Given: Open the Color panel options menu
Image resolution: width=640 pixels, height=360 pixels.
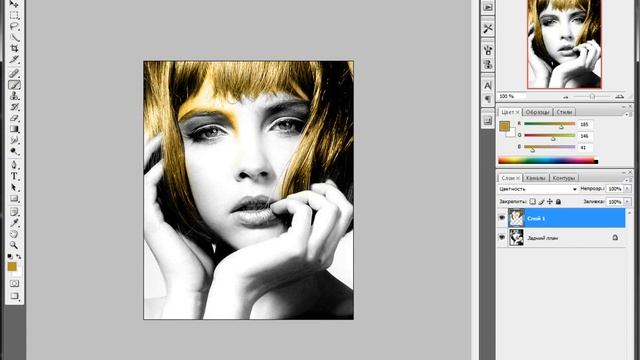Looking at the screenshot, I should 627,115.
